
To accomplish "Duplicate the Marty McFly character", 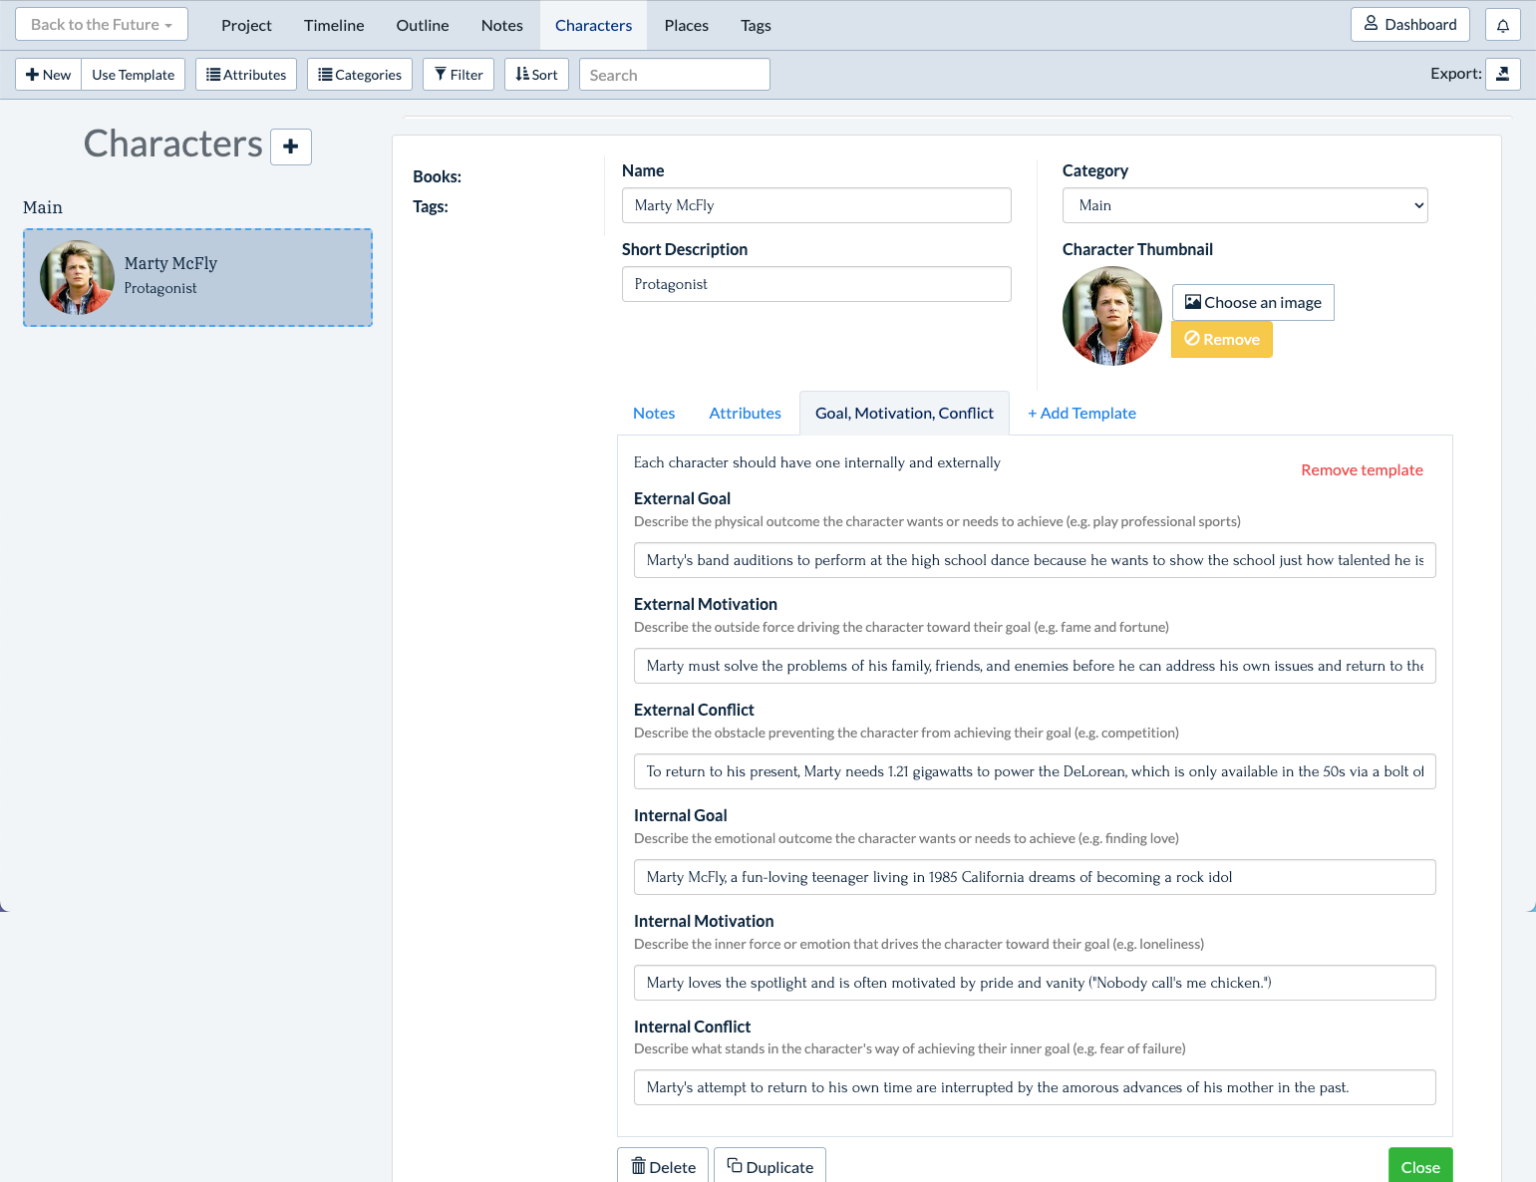I will tap(770, 1166).
